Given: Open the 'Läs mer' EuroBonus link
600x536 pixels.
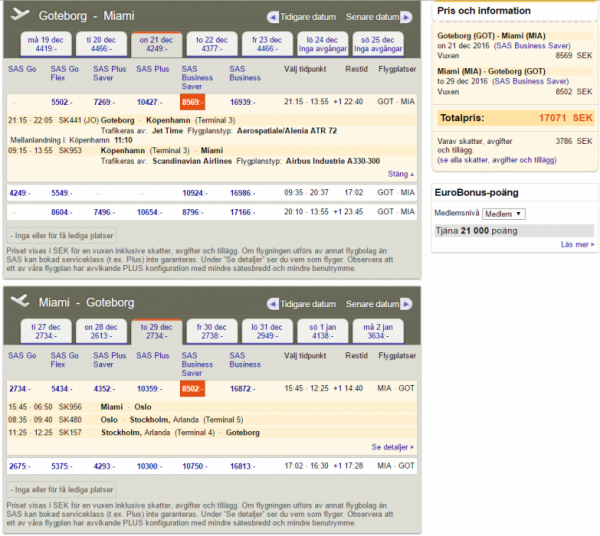Looking at the screenshot, I should tap(577, 244).
